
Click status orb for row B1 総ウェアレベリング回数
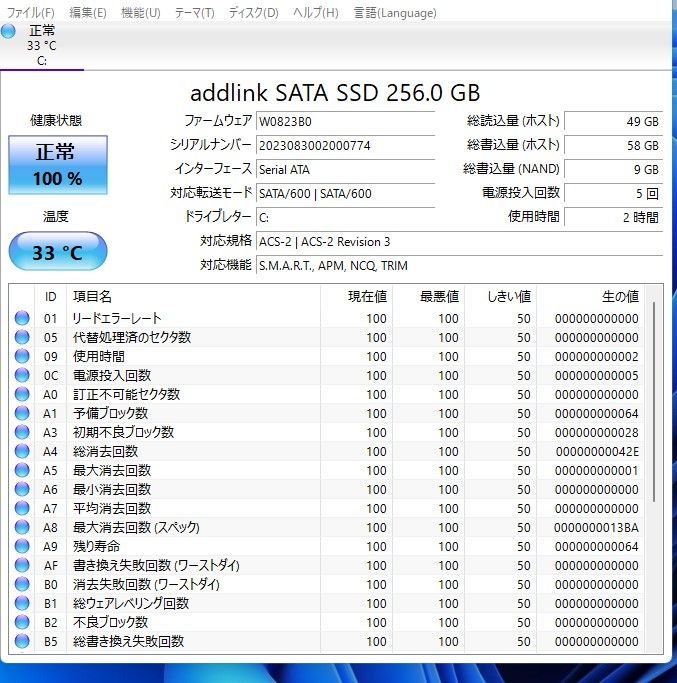pyautogui.click(x=22, y=603)
